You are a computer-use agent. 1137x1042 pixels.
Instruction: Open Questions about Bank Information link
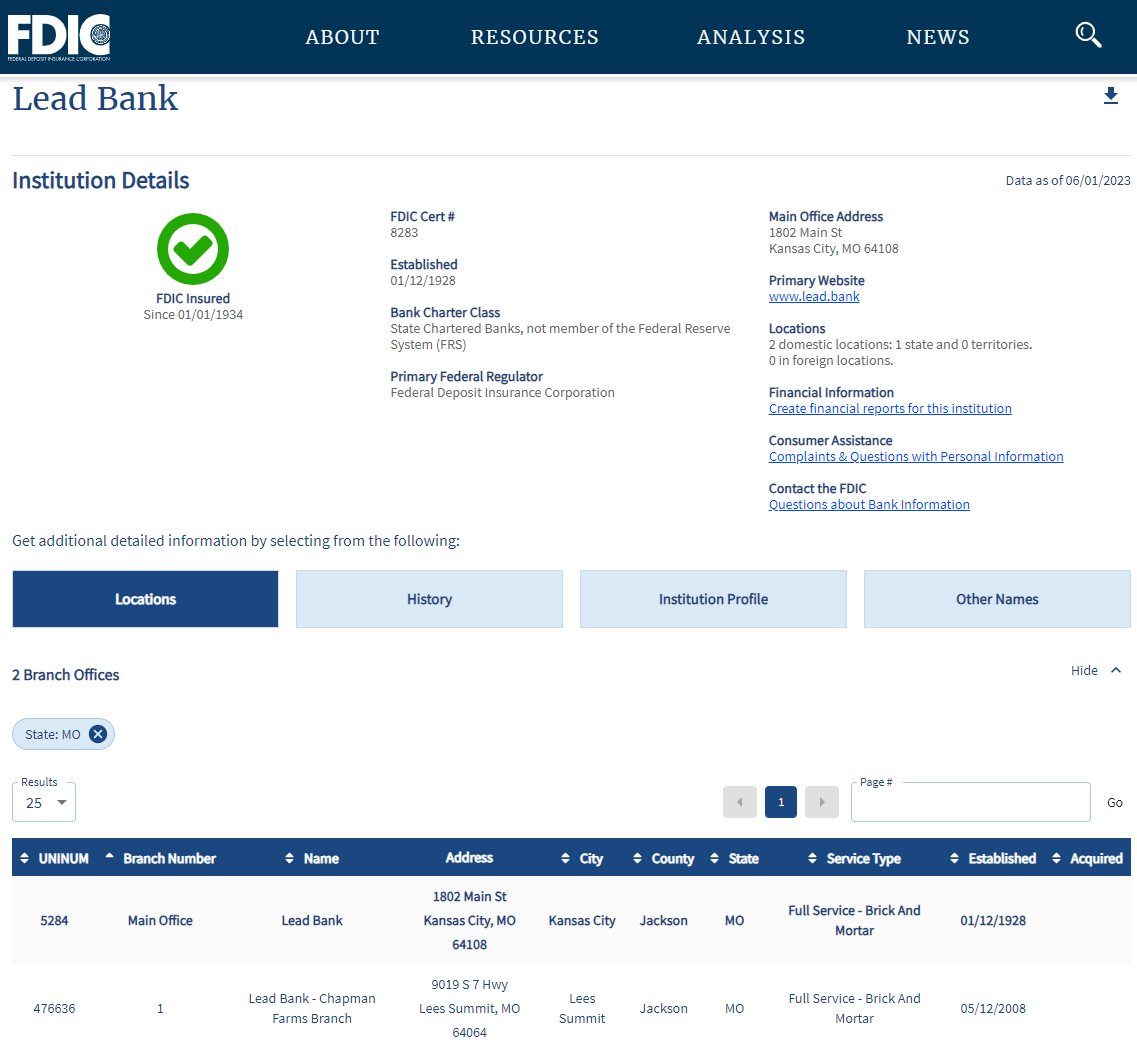point(869,504)
